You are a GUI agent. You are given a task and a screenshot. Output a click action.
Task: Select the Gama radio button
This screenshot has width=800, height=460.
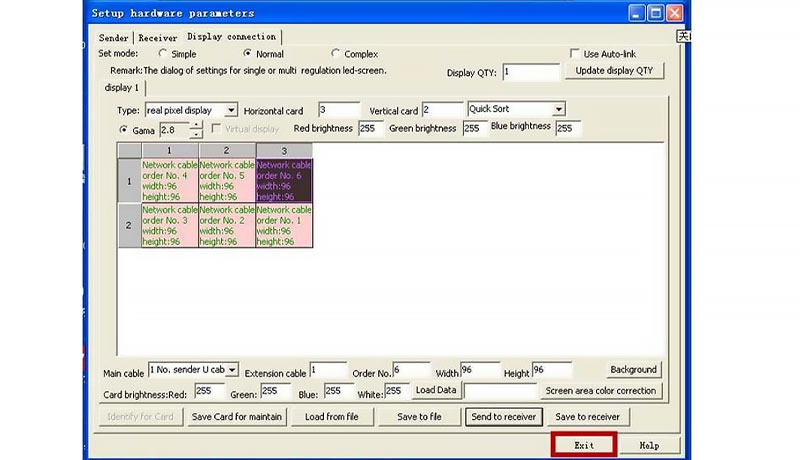pyautogui.click(x=123, y=130)
